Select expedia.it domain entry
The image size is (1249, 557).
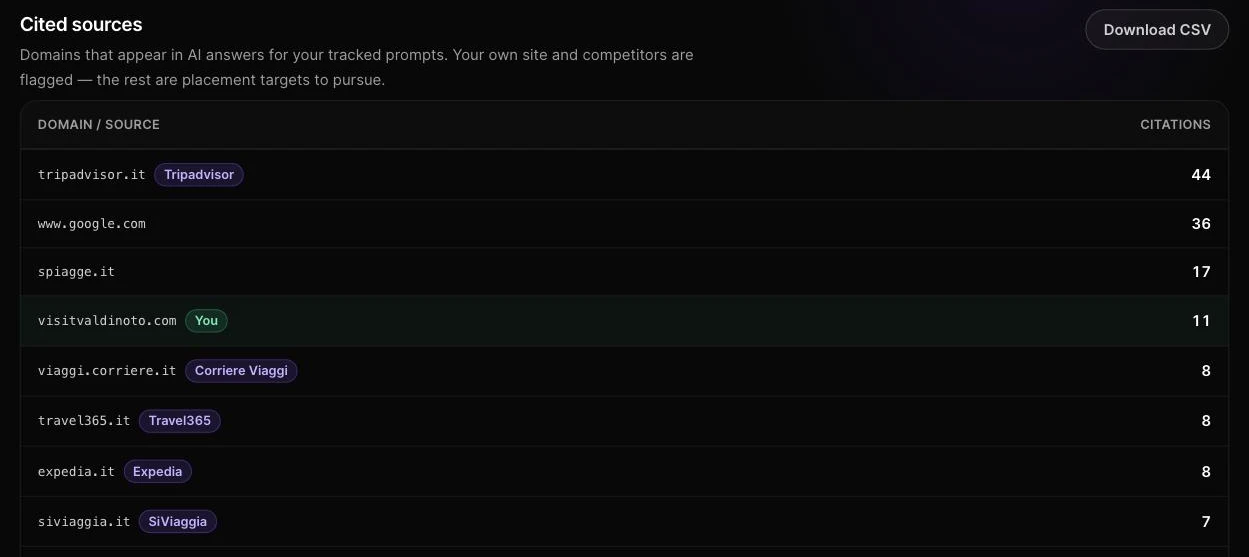[x=76, y=471]
